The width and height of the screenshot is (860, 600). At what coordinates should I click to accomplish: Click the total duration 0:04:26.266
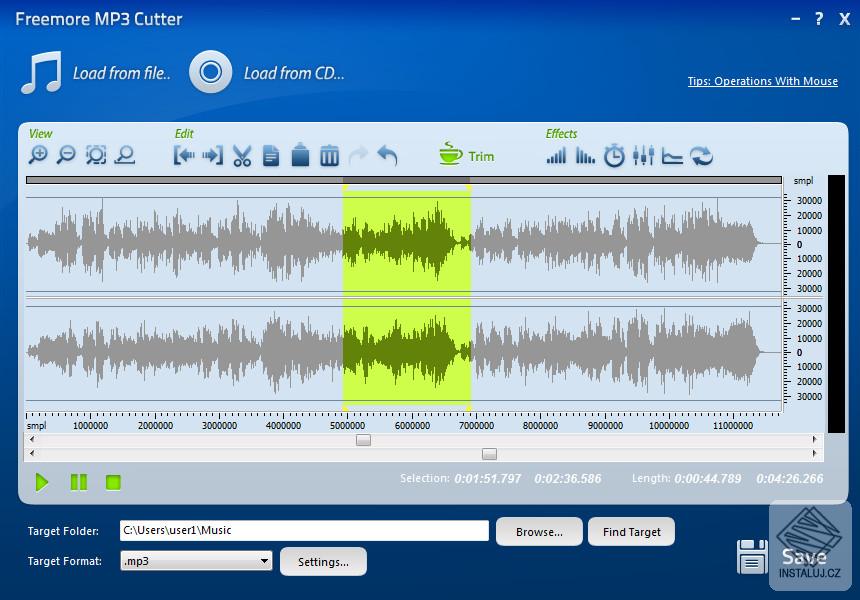790,479
